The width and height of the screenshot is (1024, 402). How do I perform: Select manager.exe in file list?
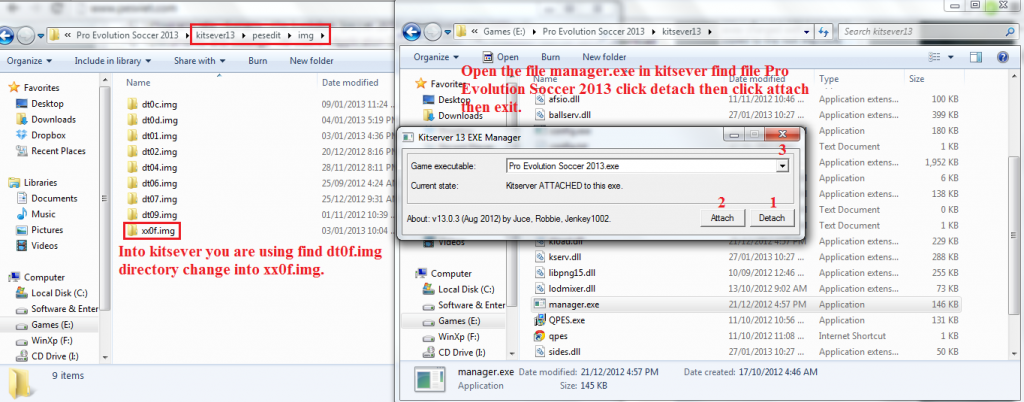(745, 304)
